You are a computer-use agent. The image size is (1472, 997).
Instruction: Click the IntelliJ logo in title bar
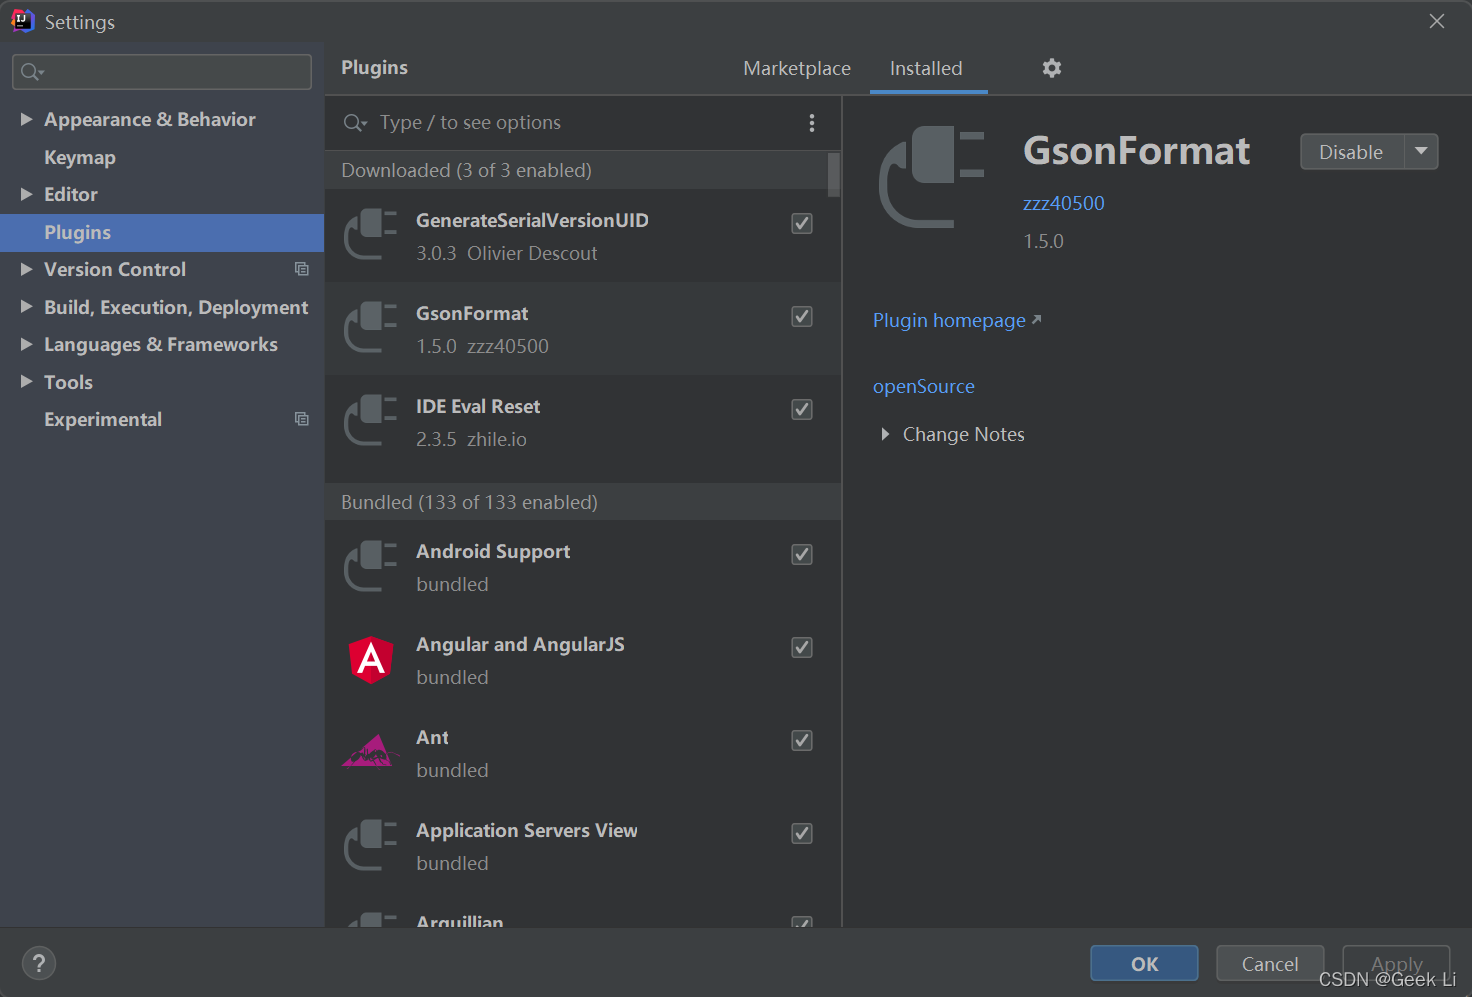22,21
